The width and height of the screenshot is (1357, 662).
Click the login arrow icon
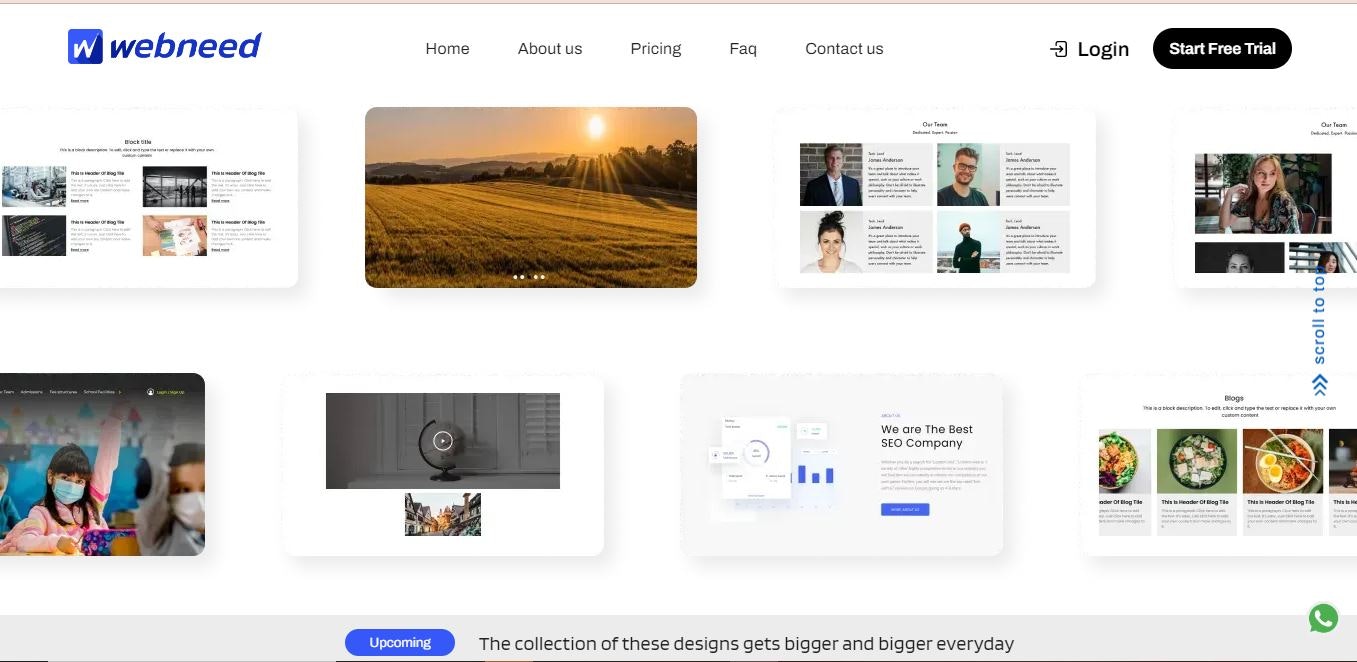tap(1058, 49)
